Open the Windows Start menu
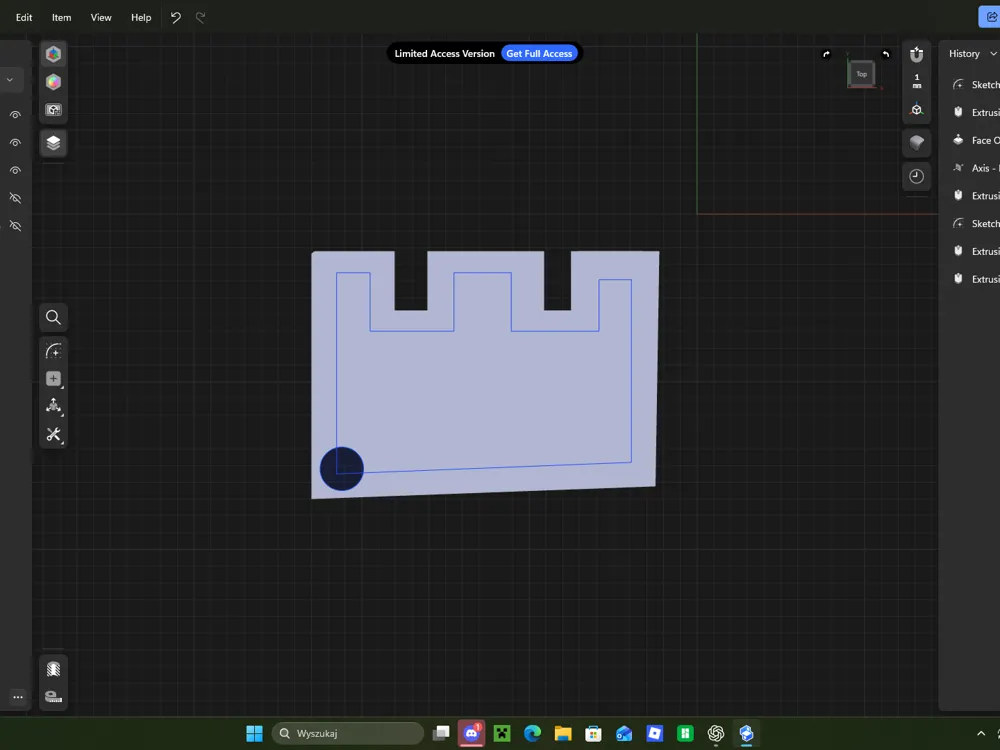The width and height of the screenshot is (1000, 750). coord(254,733)
